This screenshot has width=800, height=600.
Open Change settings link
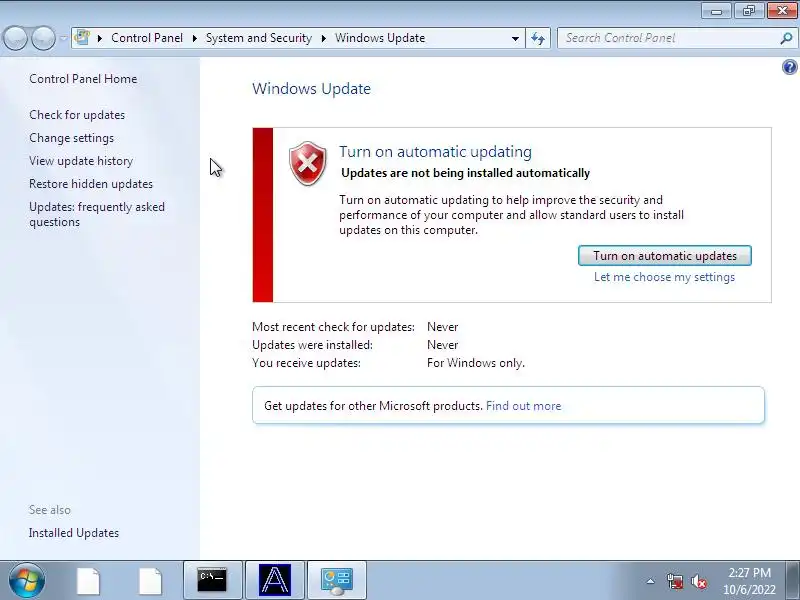point(71,138)
